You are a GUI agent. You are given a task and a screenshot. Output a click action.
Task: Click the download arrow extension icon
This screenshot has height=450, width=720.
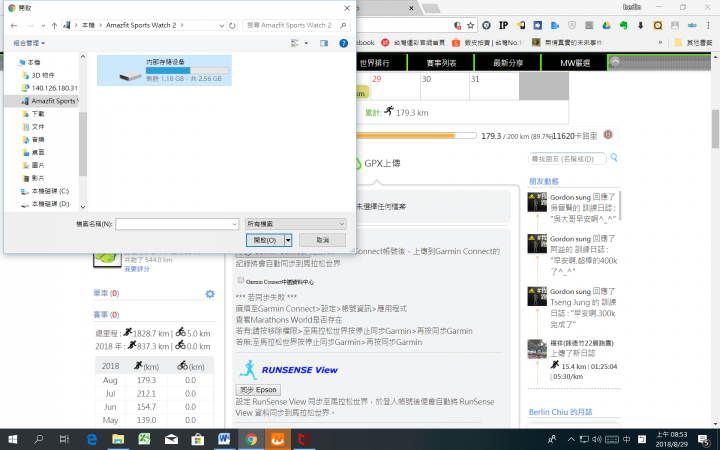click(641, 26)
